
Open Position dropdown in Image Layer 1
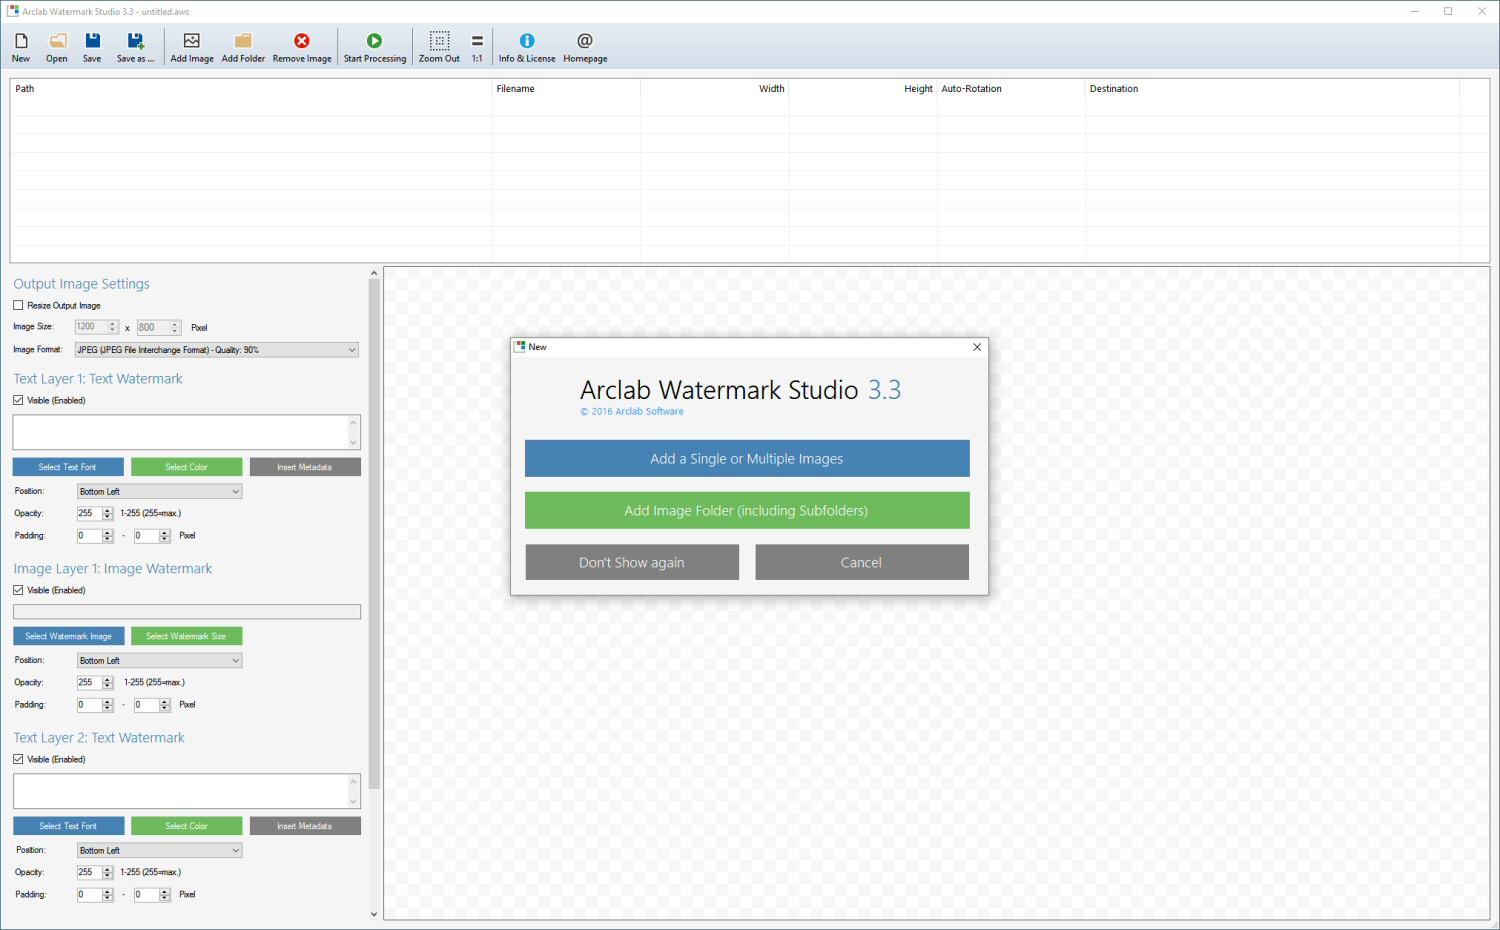pyautogui.click(x=160, y=660)
